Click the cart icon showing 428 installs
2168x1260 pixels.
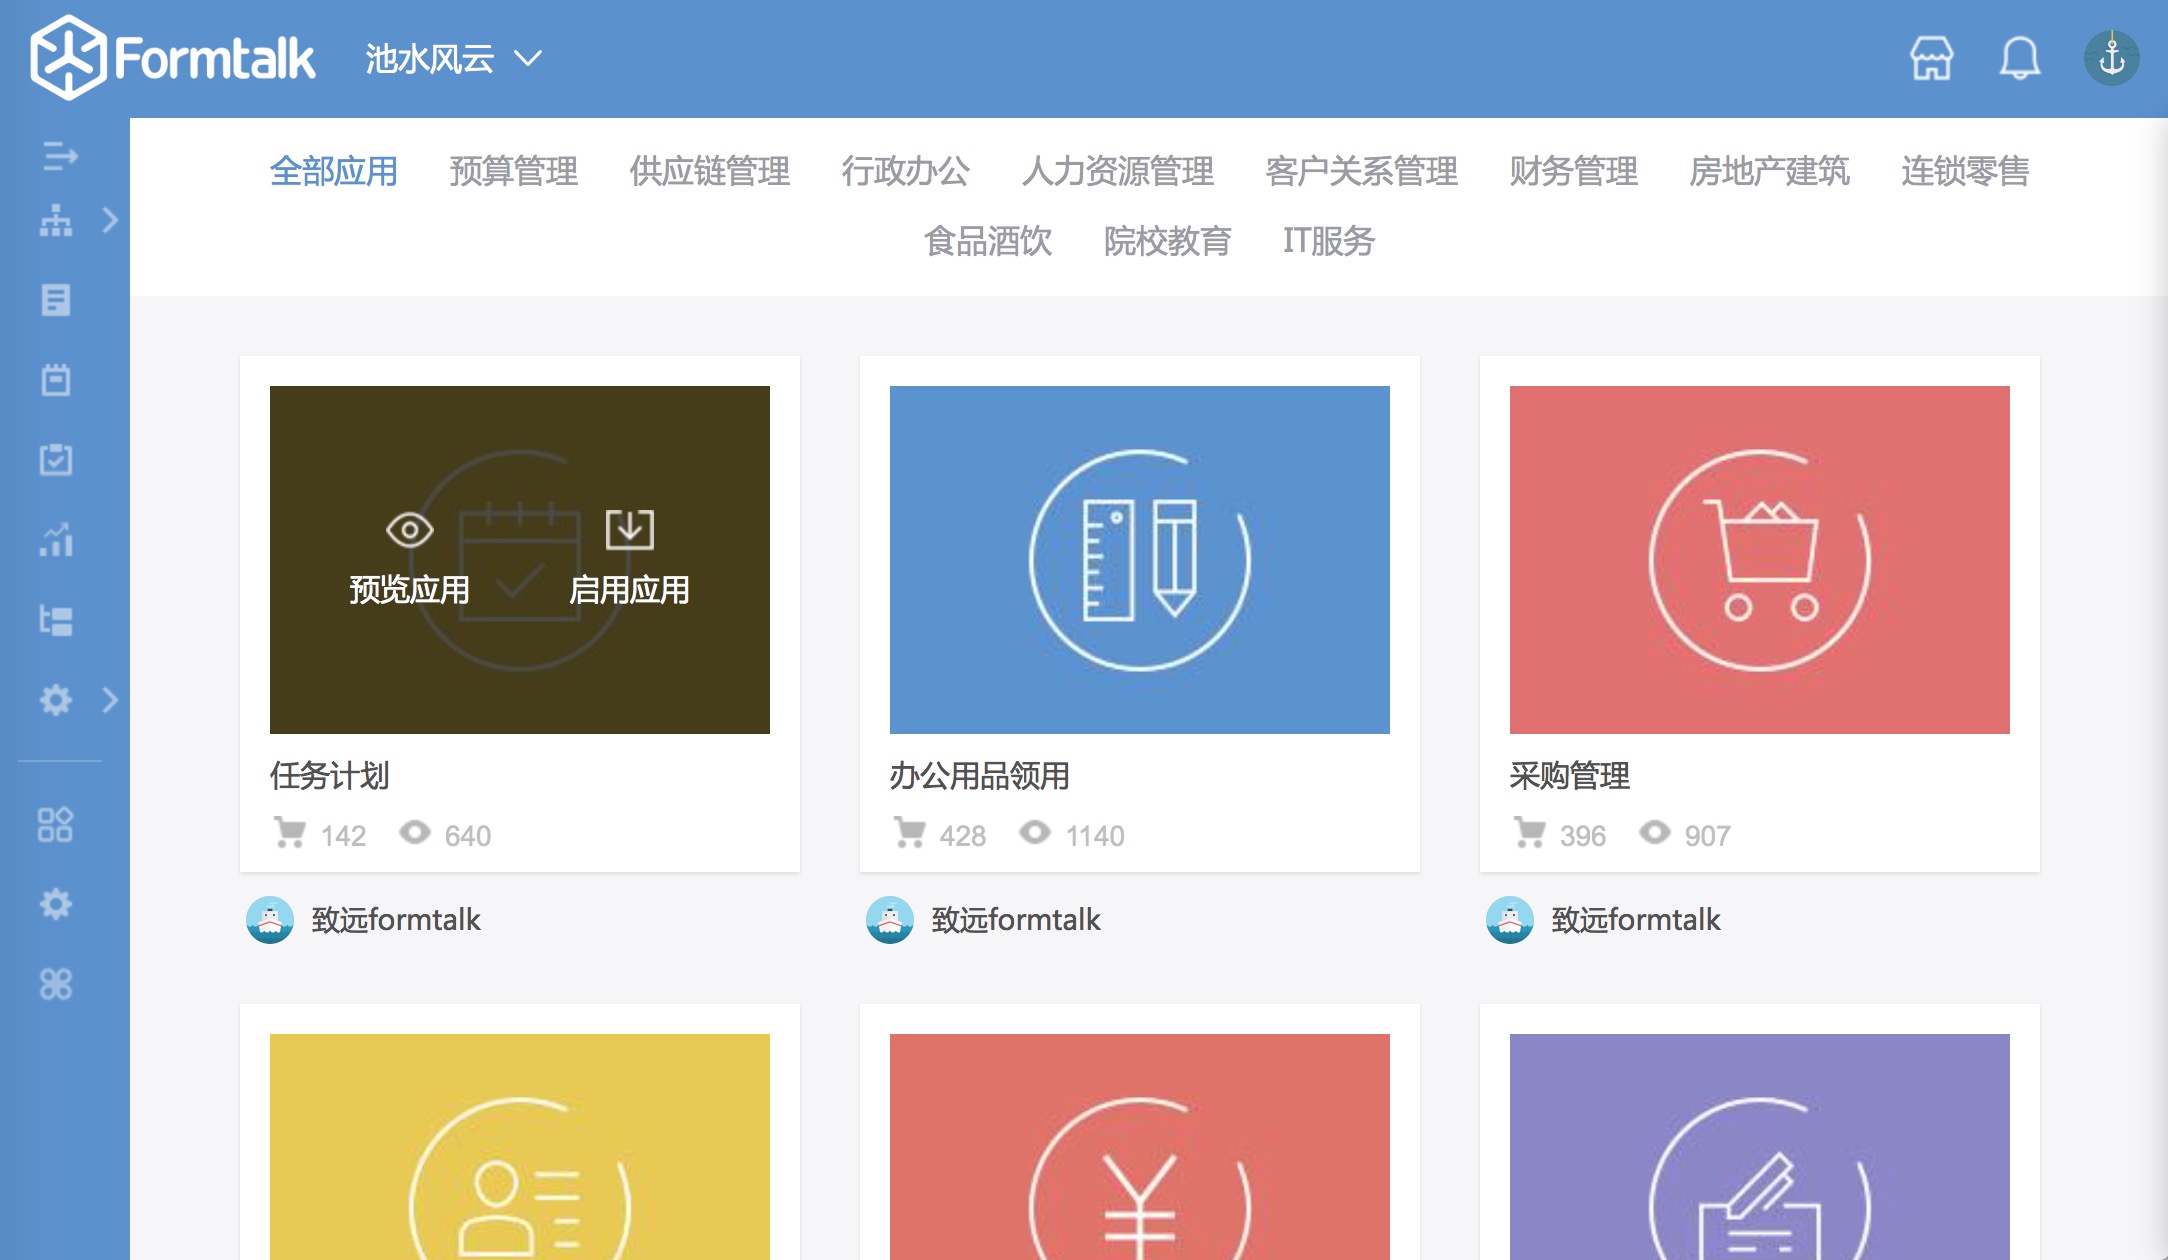[x=910, y=833]
